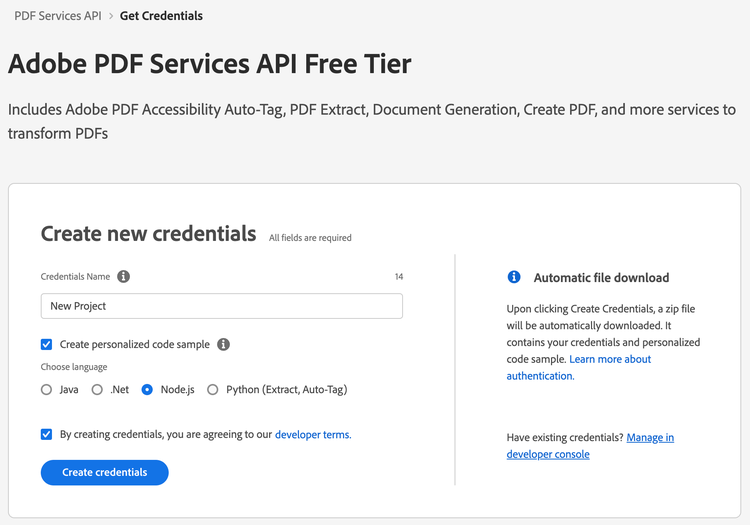Open PDF Services API breadcrumb link
The image size is (750, 525).
[58, 16]
